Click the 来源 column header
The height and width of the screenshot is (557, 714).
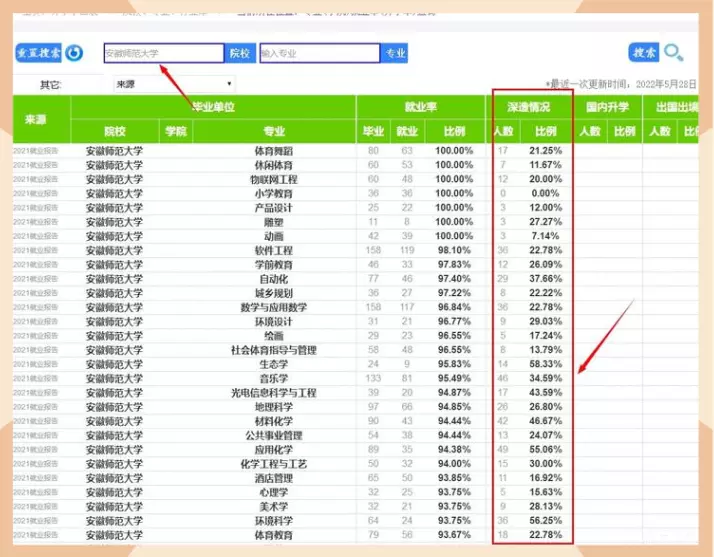tap(36, 119)
